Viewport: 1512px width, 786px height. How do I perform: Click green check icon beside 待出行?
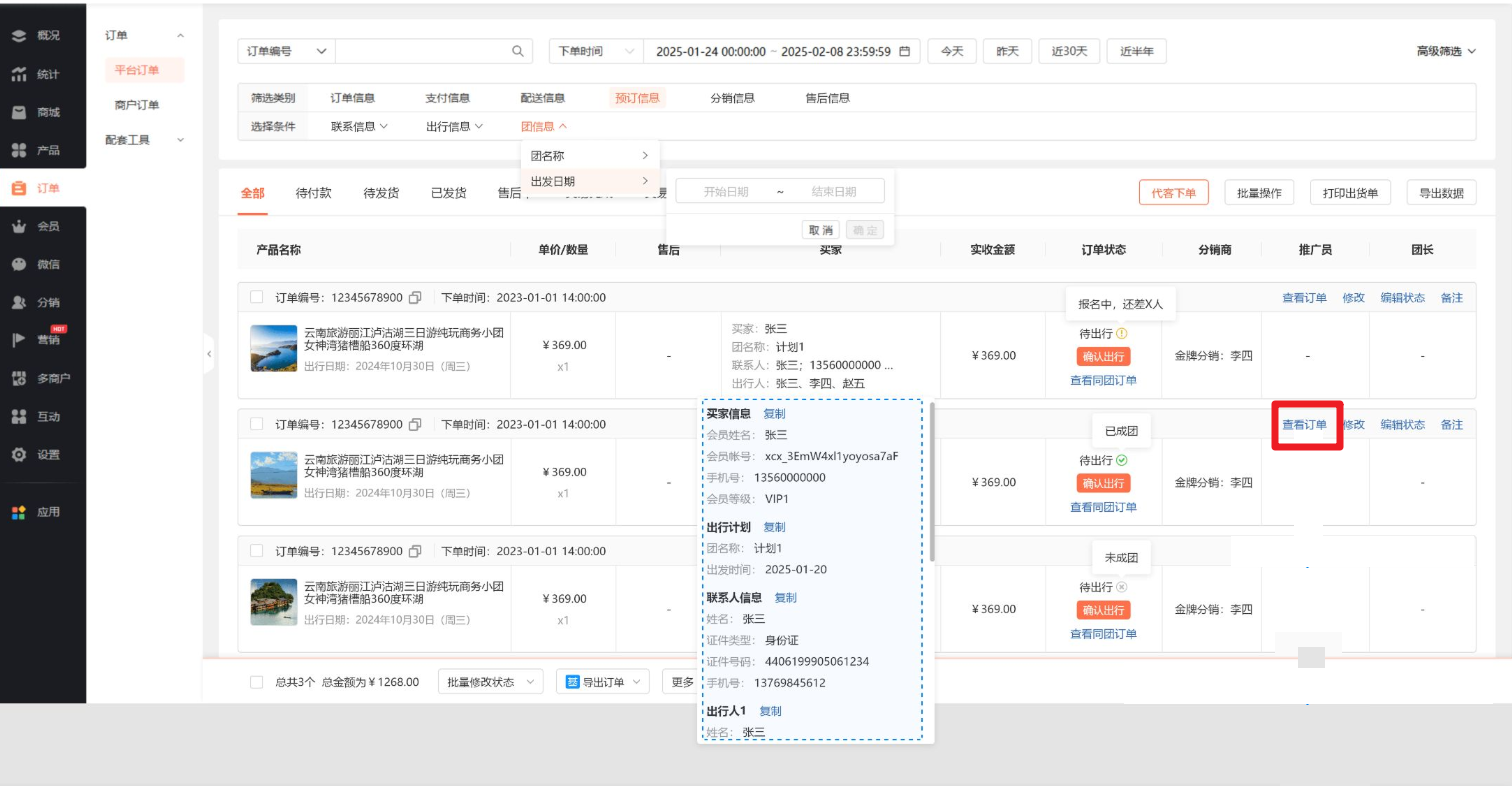pyautogui.click(x=1122, y=460)
